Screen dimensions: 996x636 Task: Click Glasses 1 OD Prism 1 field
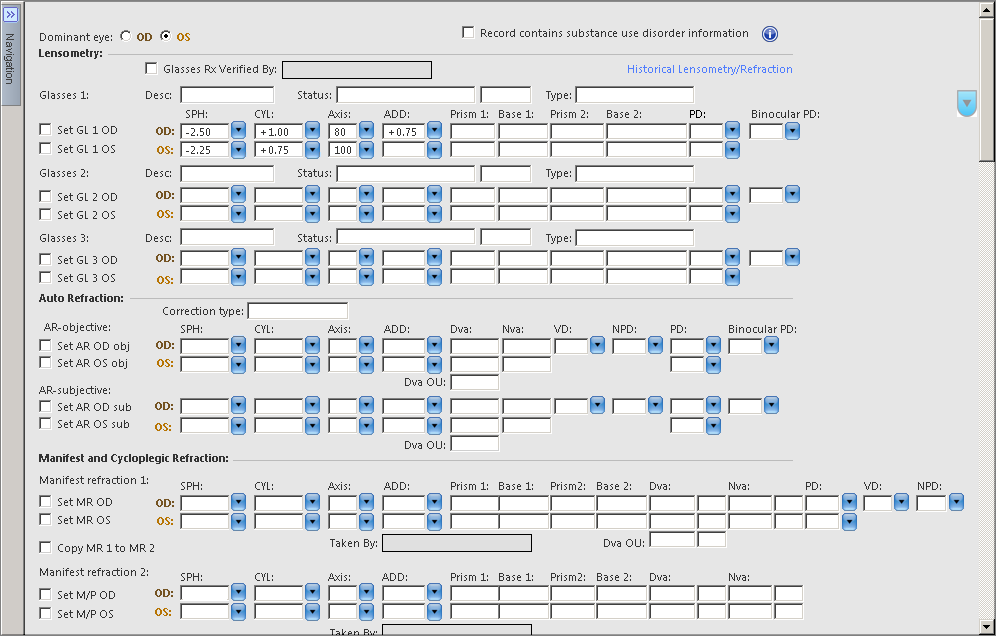click(473, 132)
